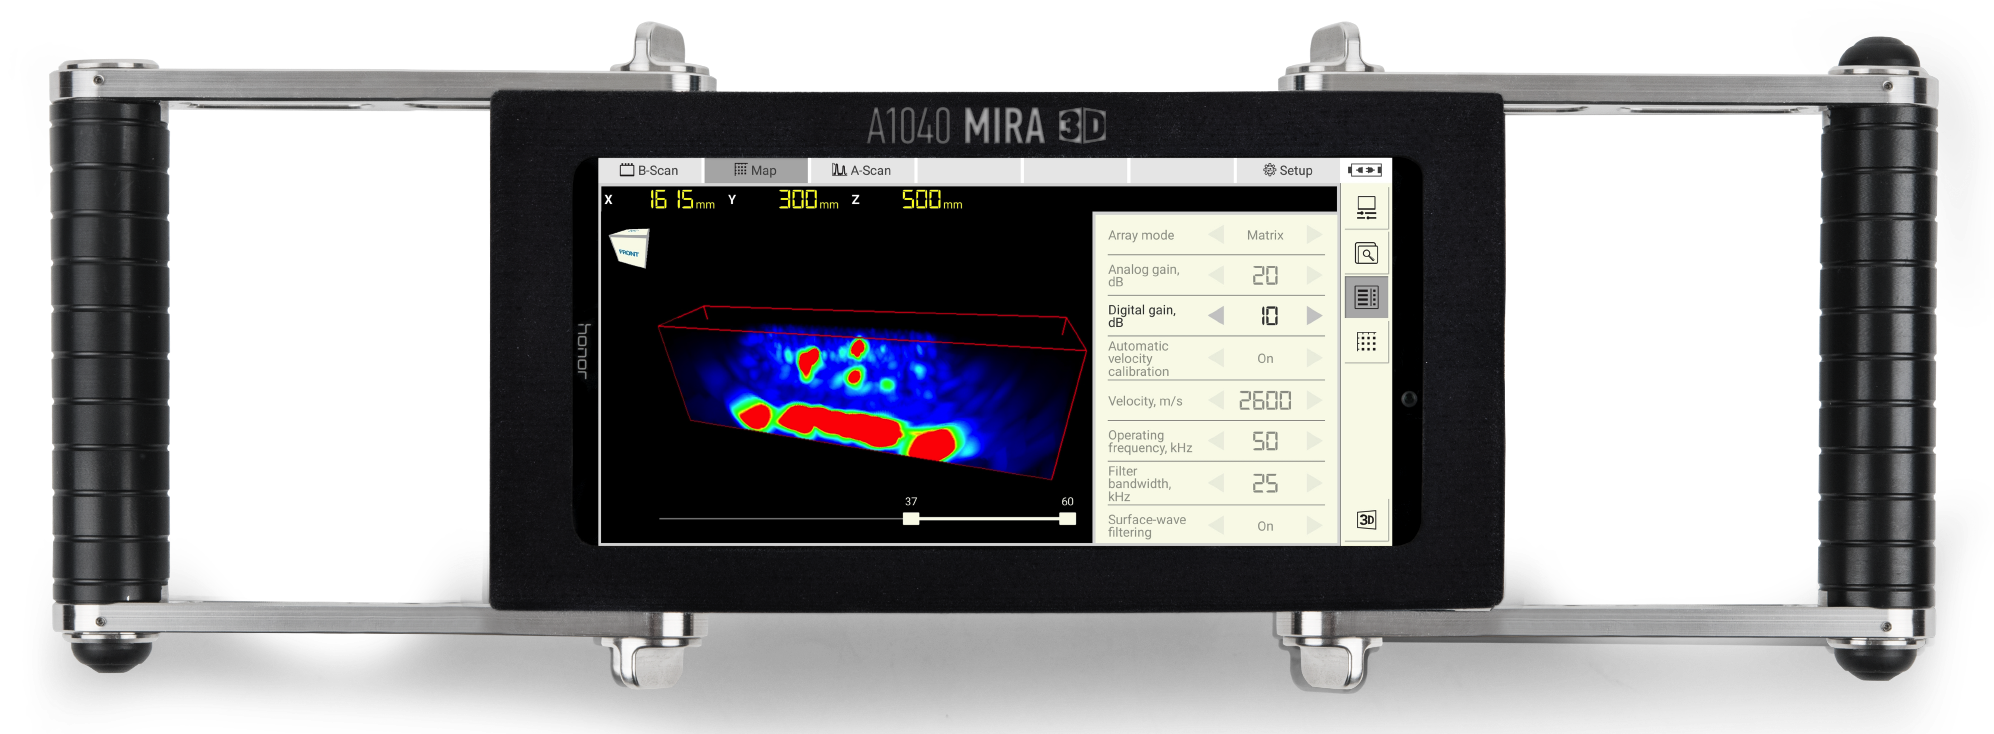Click the X coordinate value 1615 mm
Screen dimensions: 1994x734
pyautogui.click(x=682, y=200)
